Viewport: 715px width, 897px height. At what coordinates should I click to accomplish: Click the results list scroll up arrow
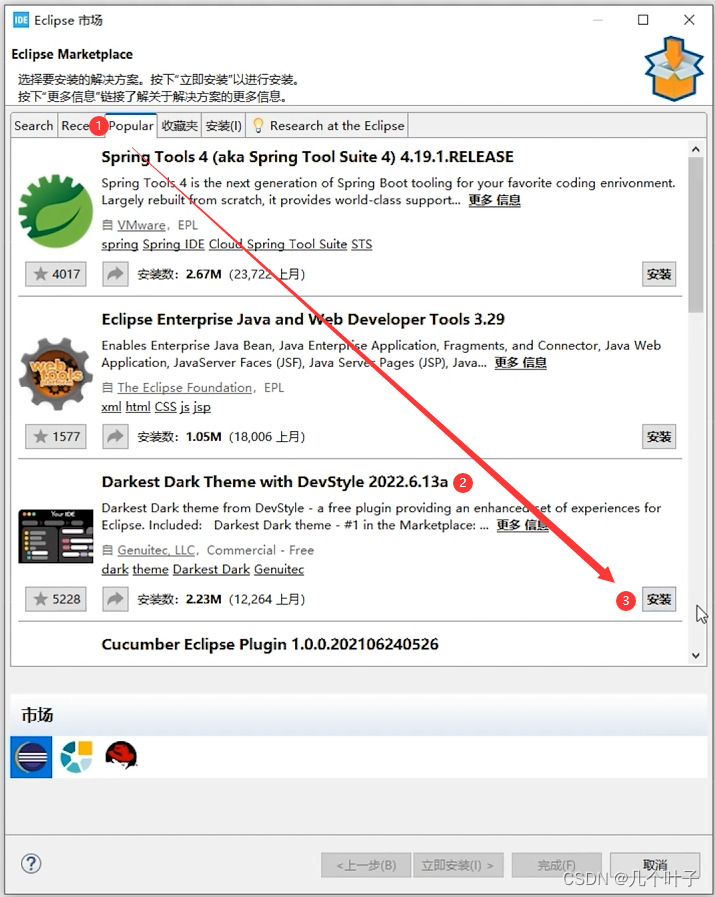(x=696, y=149)
